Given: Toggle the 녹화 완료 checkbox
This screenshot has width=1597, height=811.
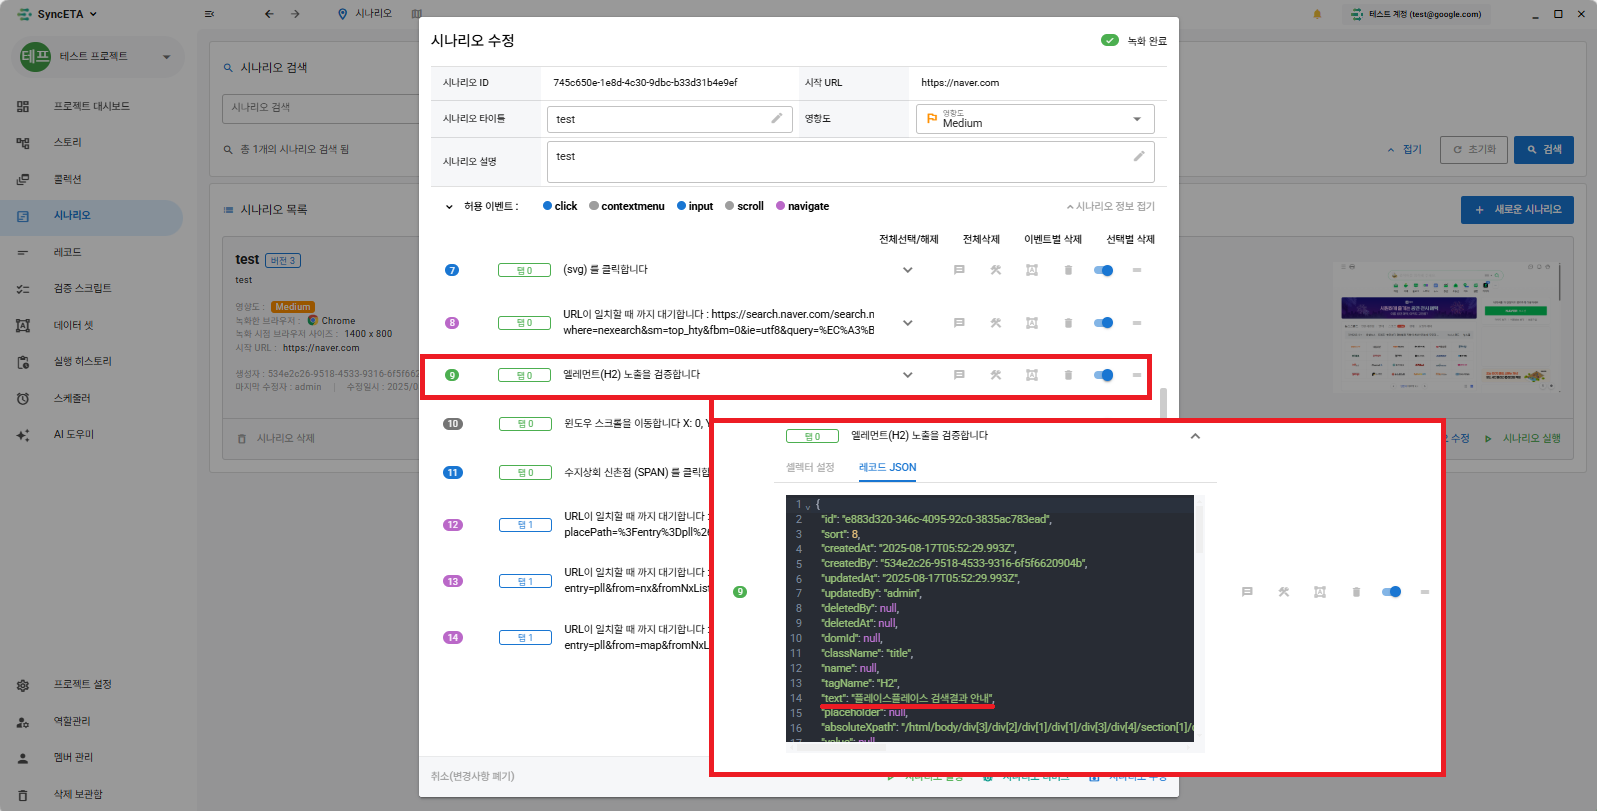Looking at the screenshot, I should (1110, 41).
